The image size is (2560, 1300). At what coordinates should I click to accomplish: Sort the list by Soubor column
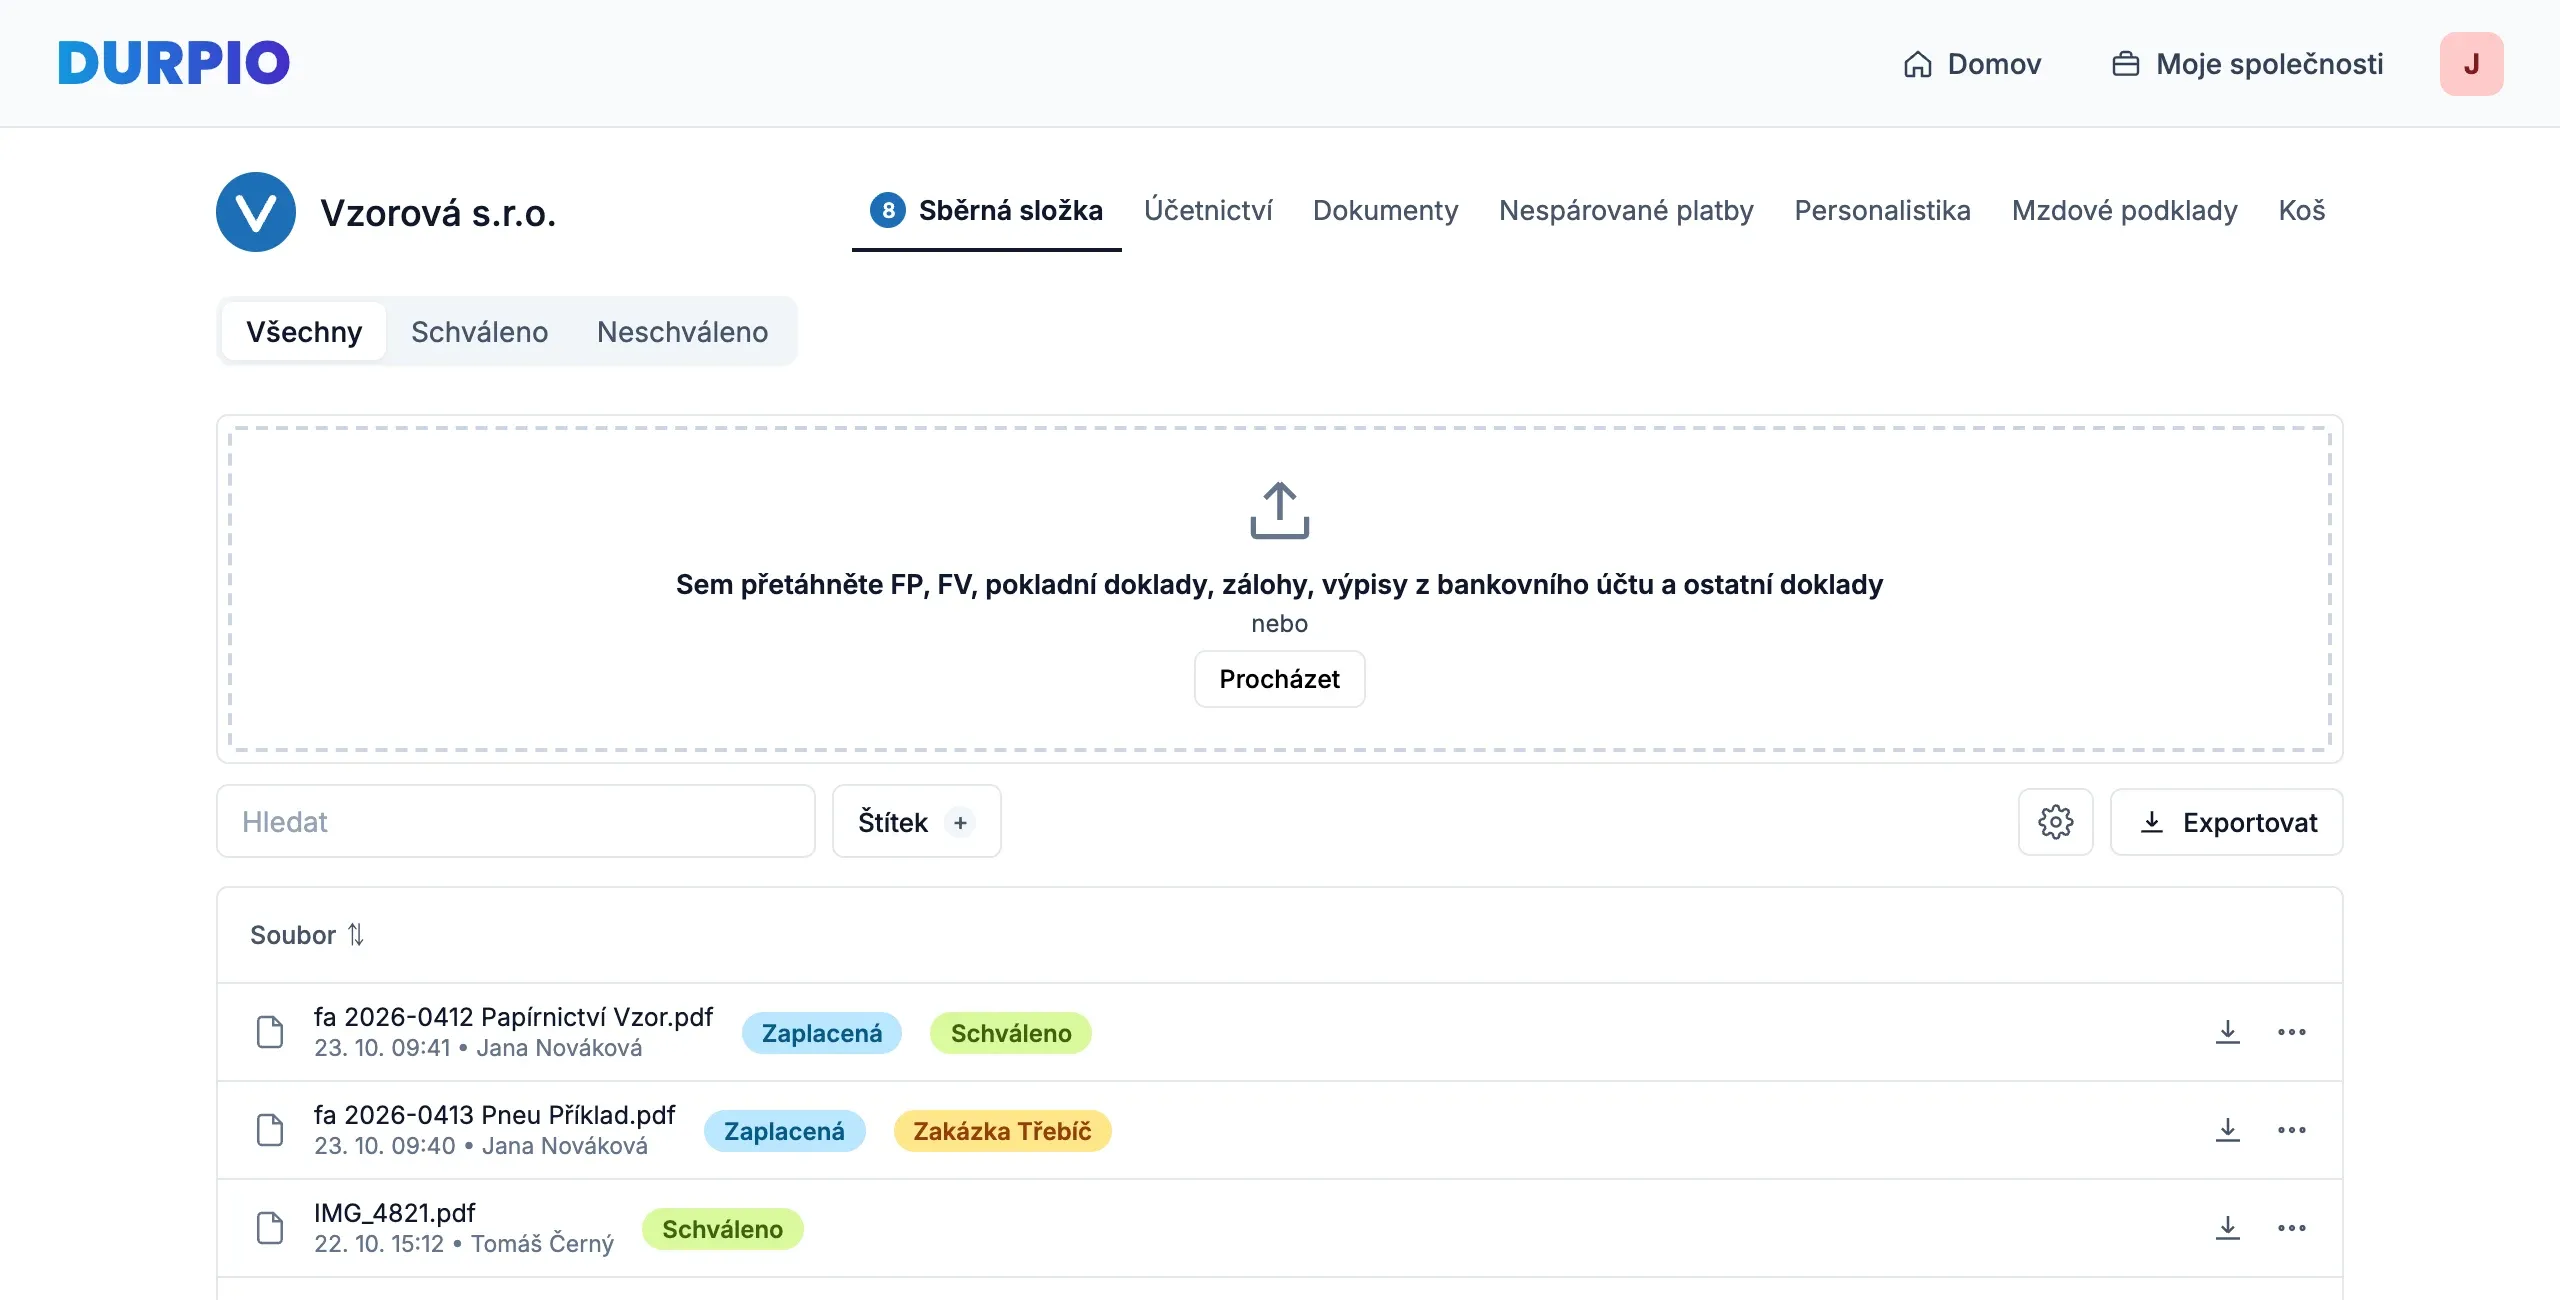point(307,935)
